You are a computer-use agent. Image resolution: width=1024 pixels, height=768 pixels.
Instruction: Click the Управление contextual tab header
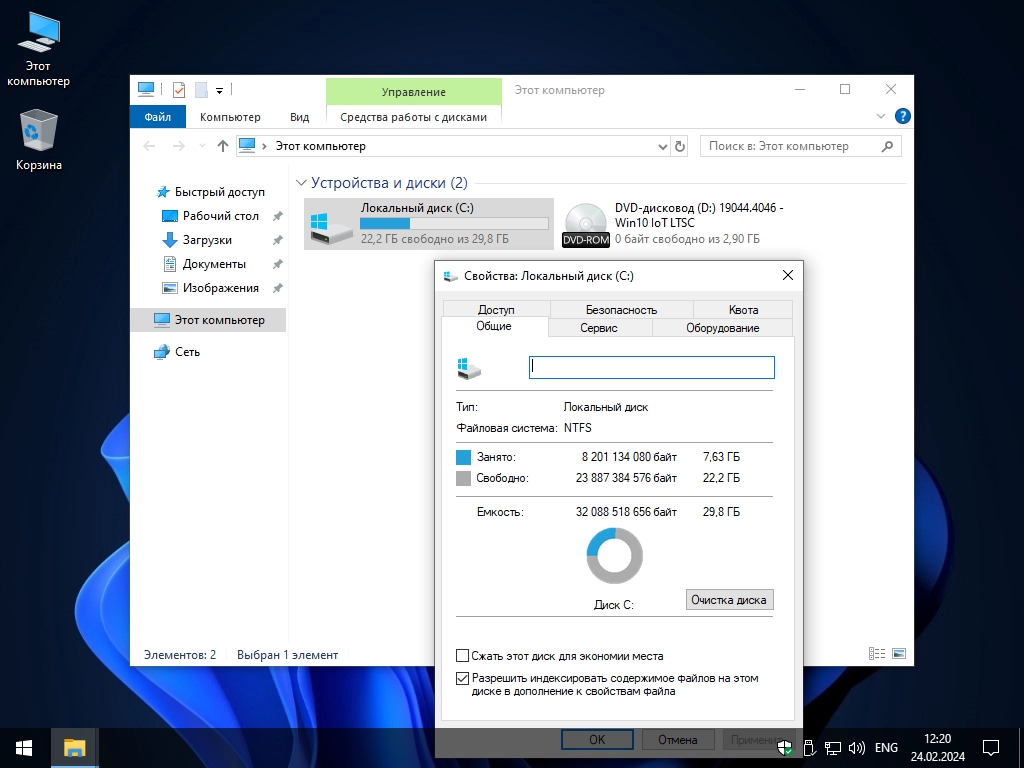tap(413, 92)
